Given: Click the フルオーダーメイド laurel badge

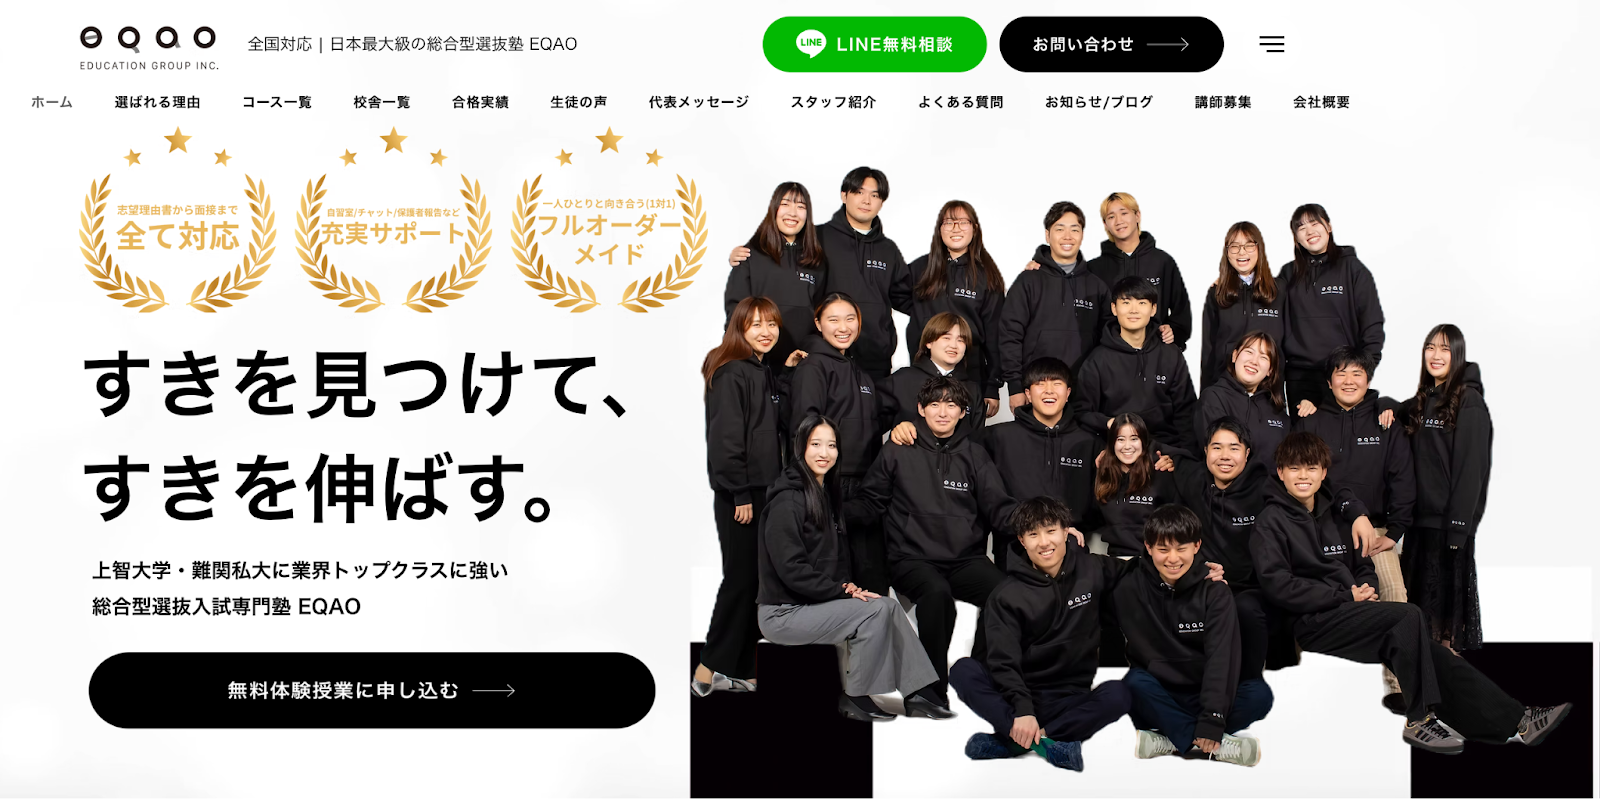Looking at the screenshot, I should click(x=609, y=220).
